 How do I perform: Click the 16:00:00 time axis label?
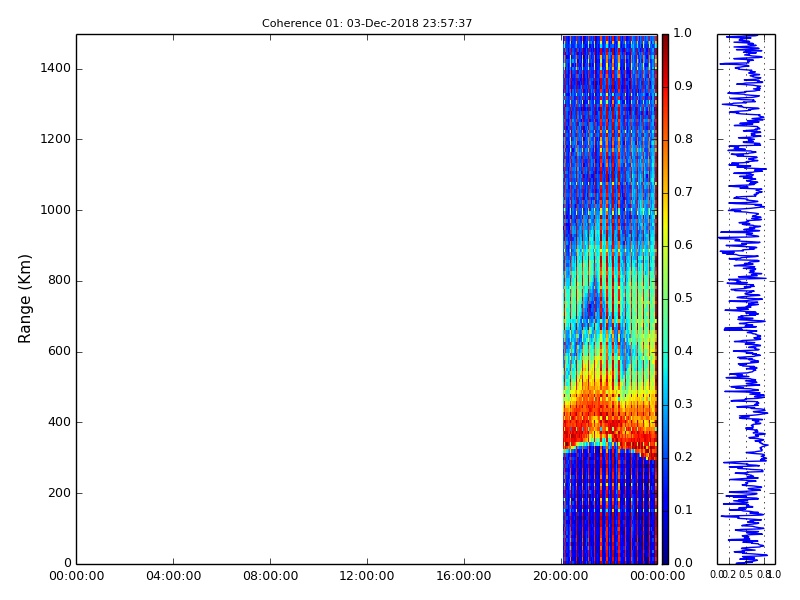(x=464, y=576)
